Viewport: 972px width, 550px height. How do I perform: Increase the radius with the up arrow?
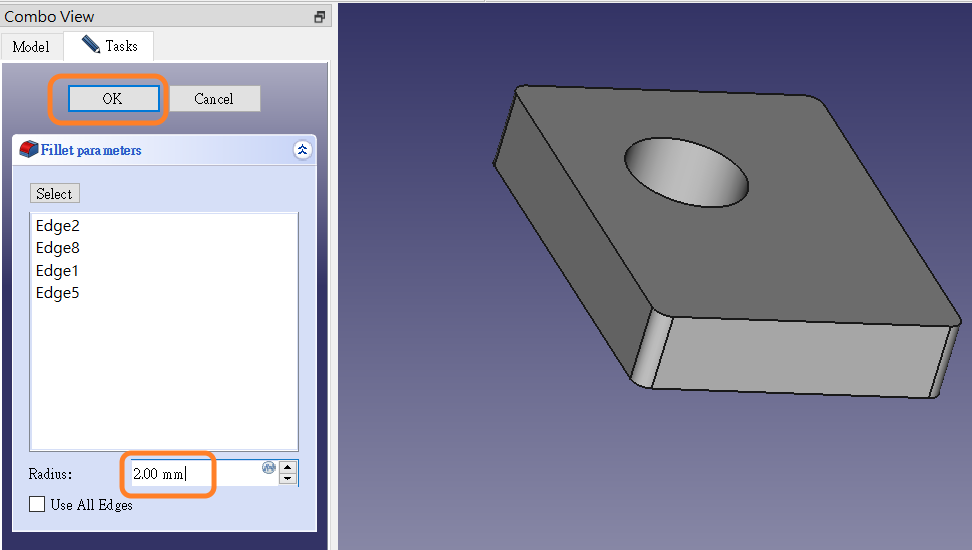click(x=288, y=467)
